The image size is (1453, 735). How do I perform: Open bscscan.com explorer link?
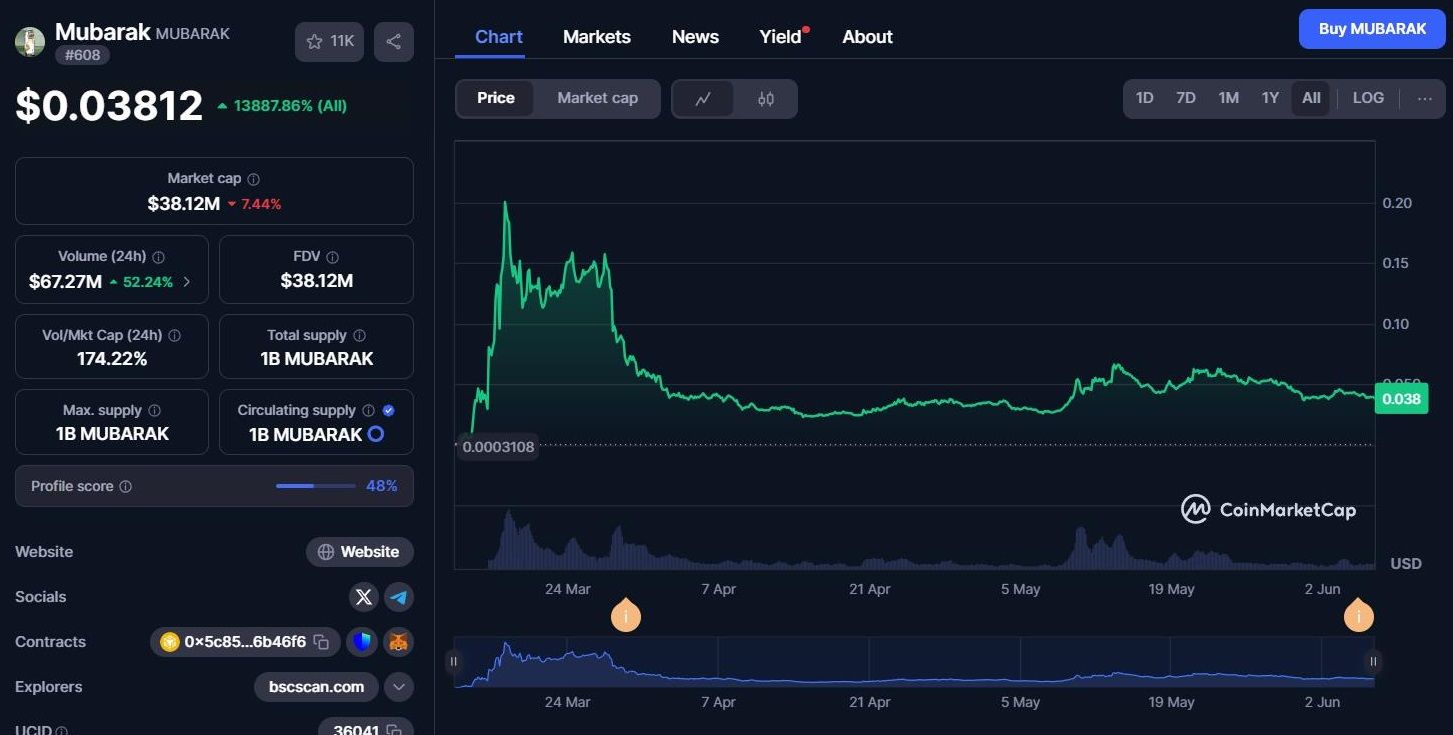click(x=317, y=687)
